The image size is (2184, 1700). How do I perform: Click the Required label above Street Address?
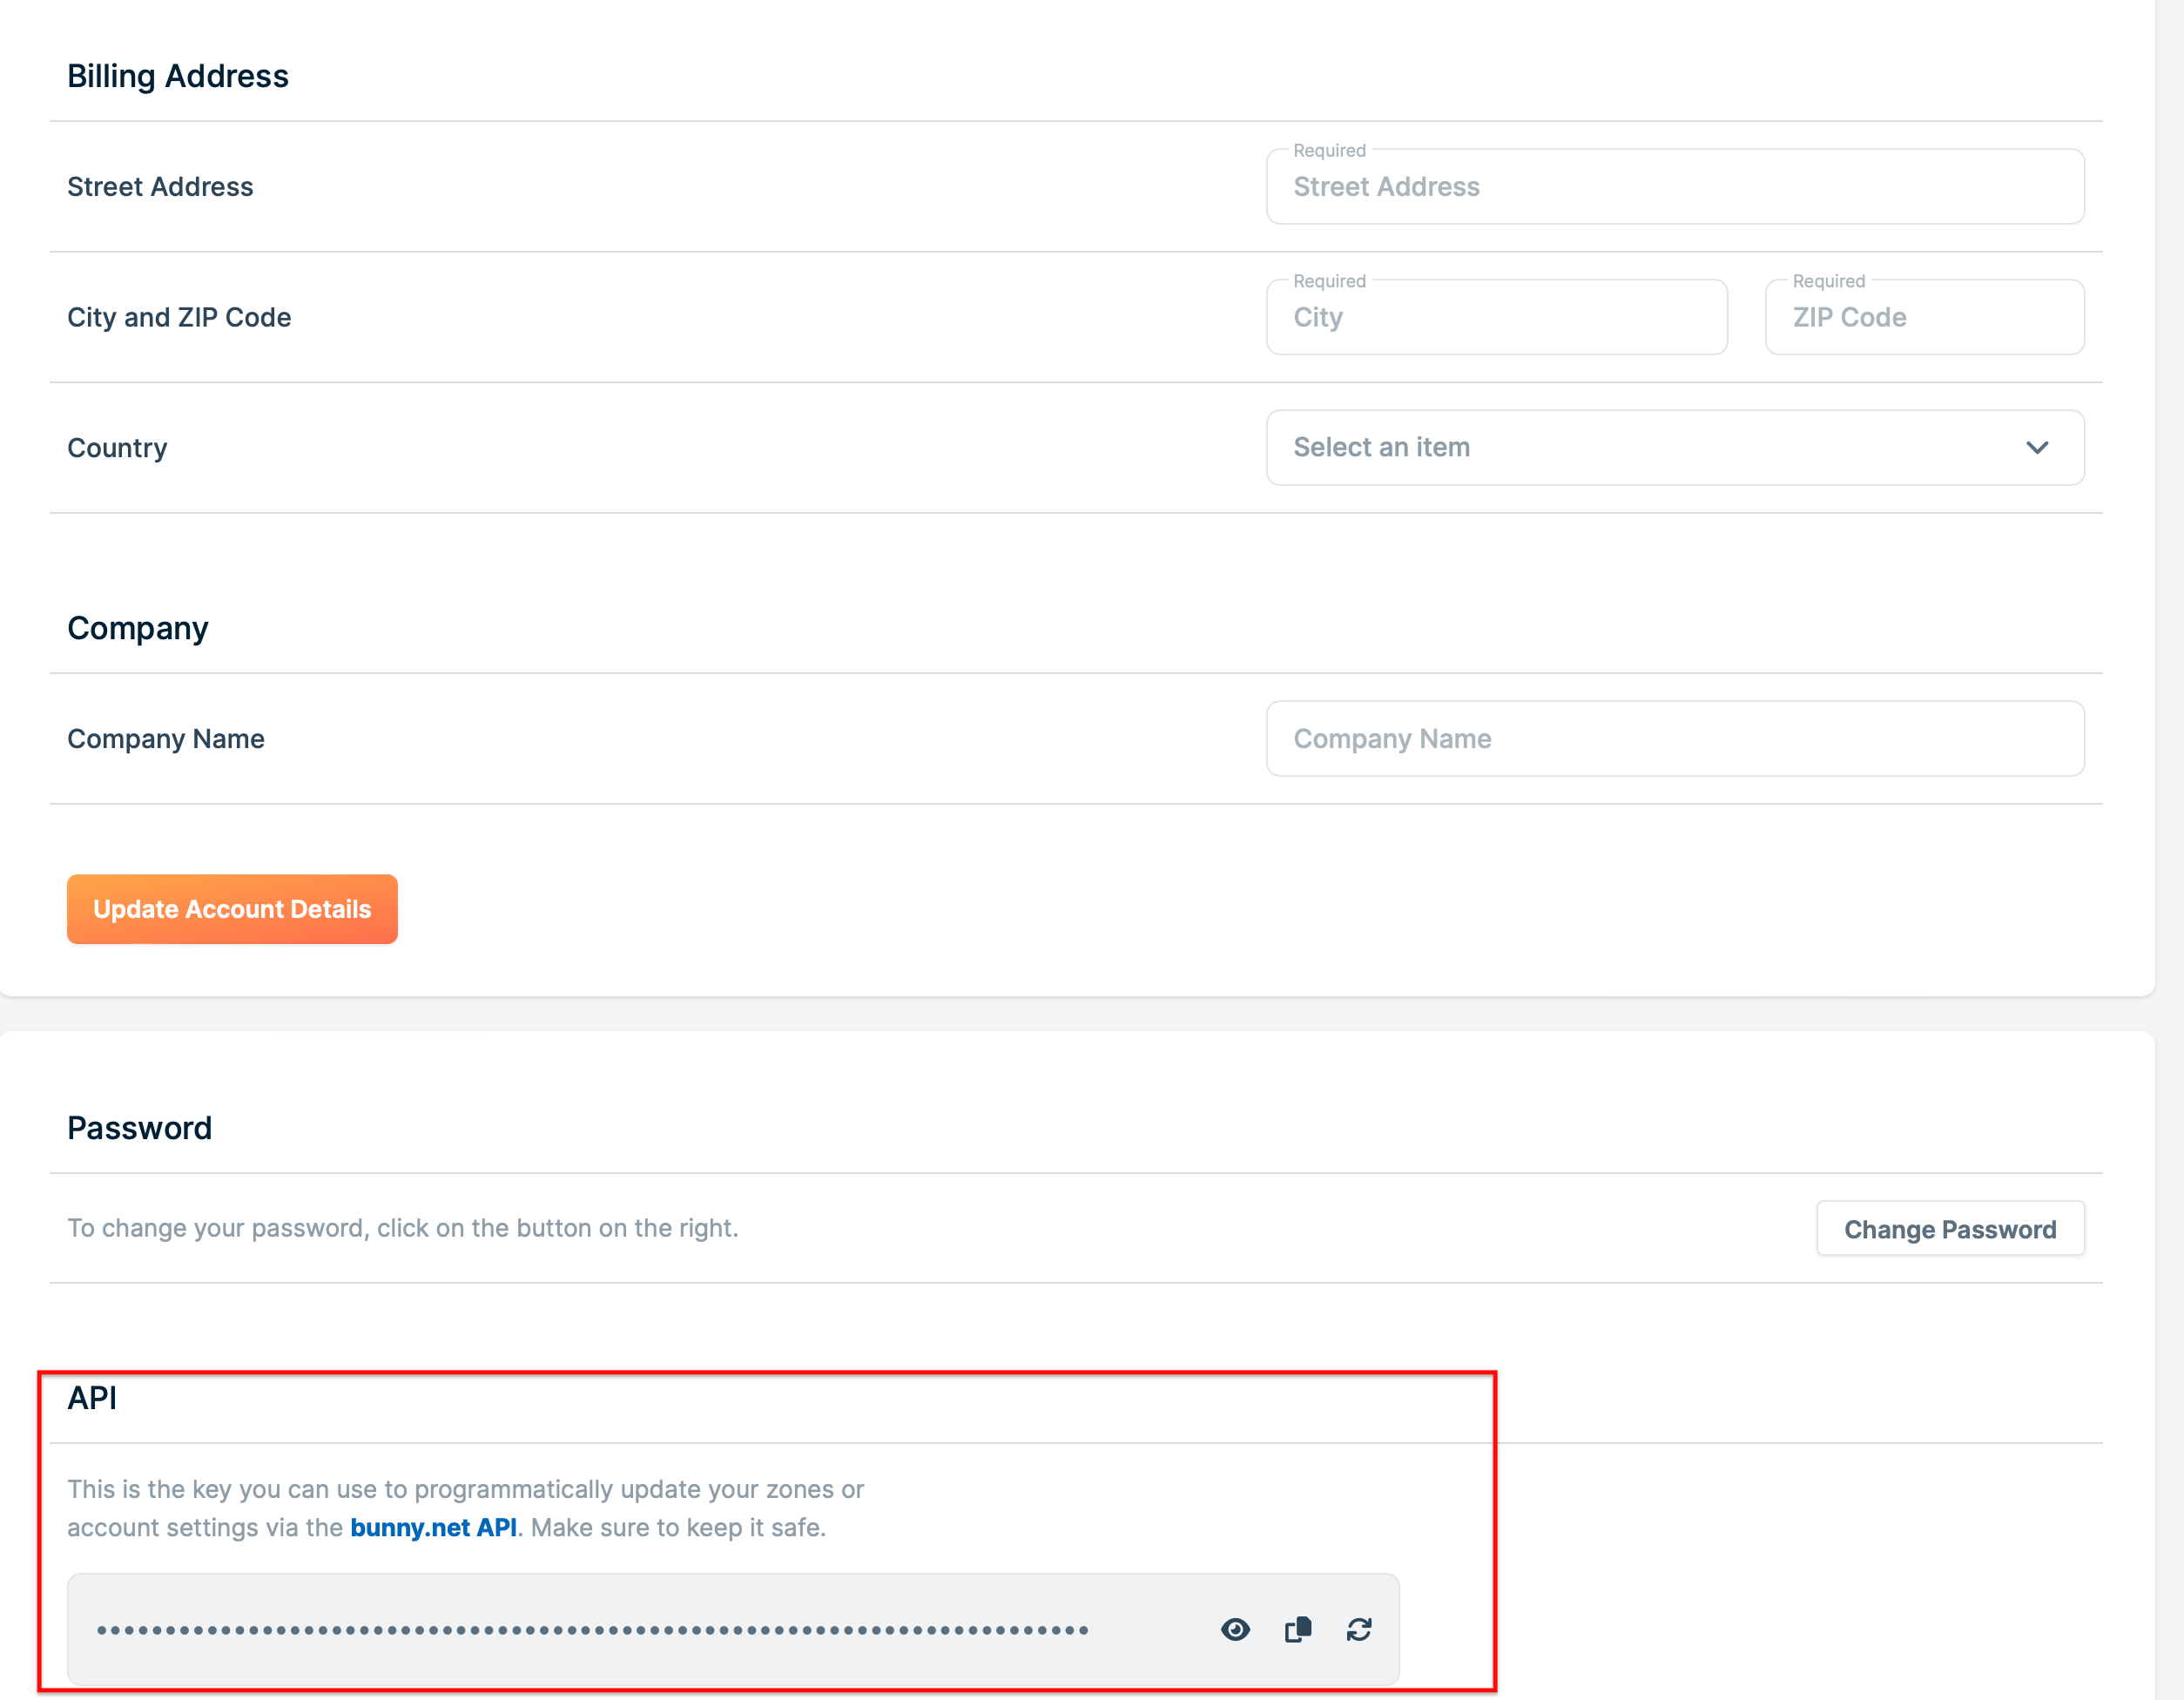(x=1328, y=150)
